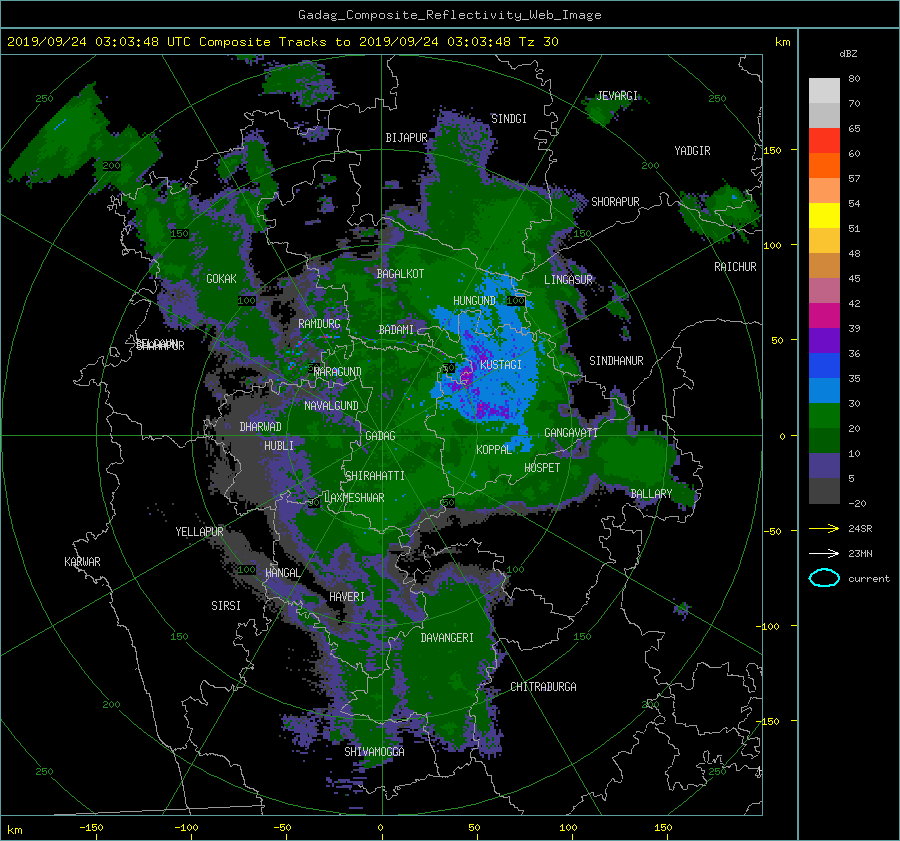Click the dBZ legend heading
Viewport: 900px width, 841px height.
[848, 54]
